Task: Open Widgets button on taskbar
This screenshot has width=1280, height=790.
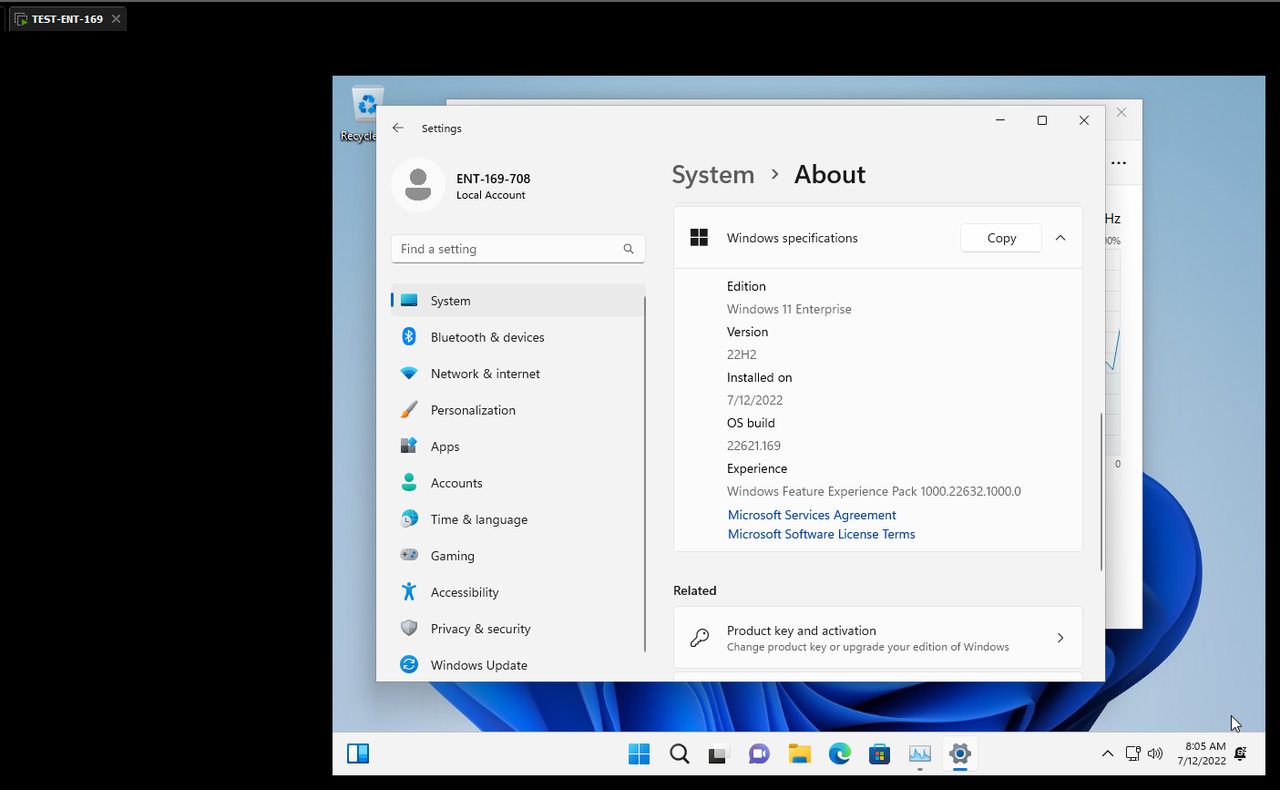Action: point(358,754)
